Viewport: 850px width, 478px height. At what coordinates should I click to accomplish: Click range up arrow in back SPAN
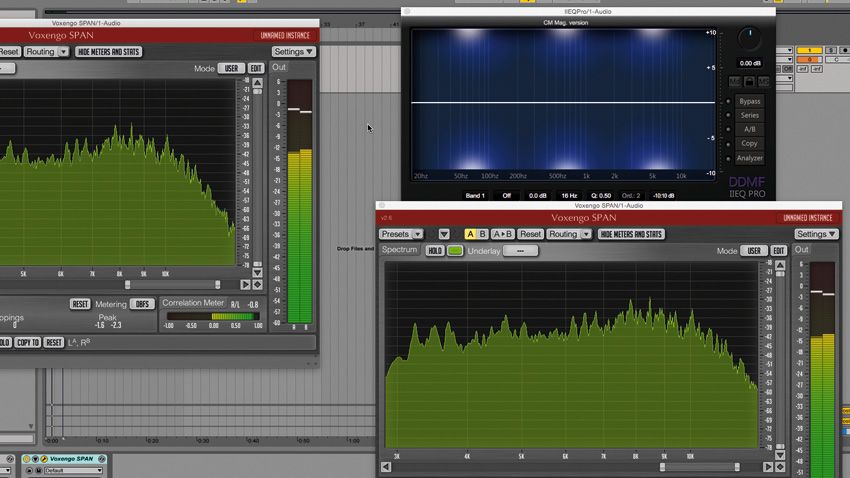coord(257,83)
